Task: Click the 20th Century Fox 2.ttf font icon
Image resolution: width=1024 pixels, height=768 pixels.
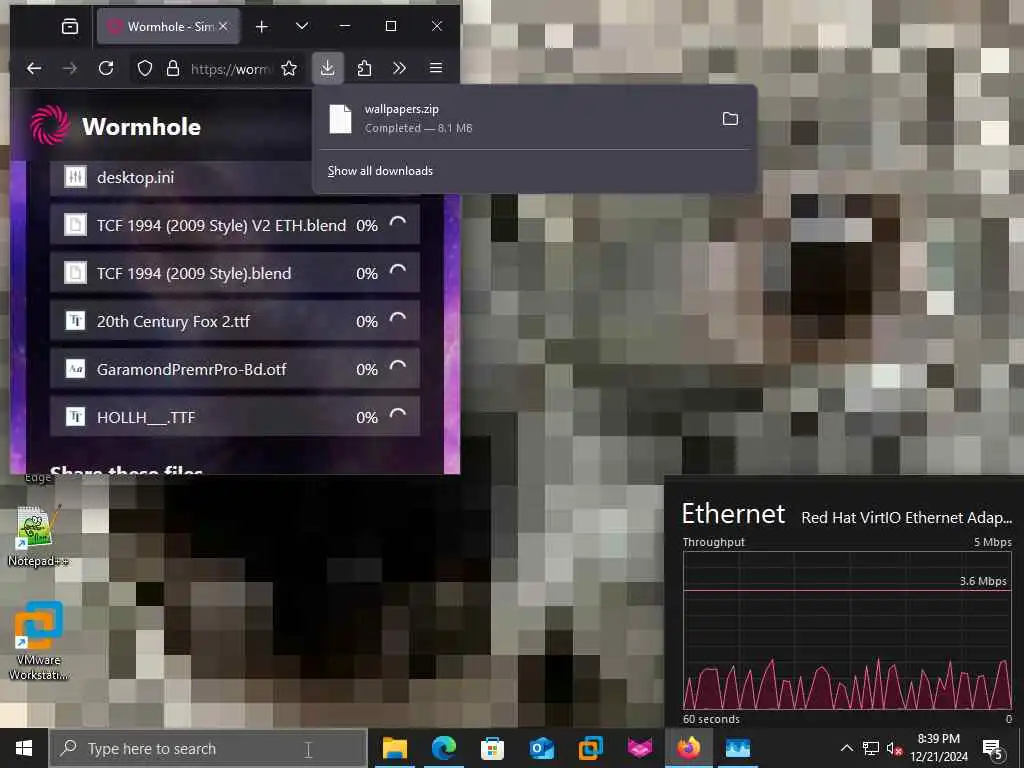Action: point(75,321)
